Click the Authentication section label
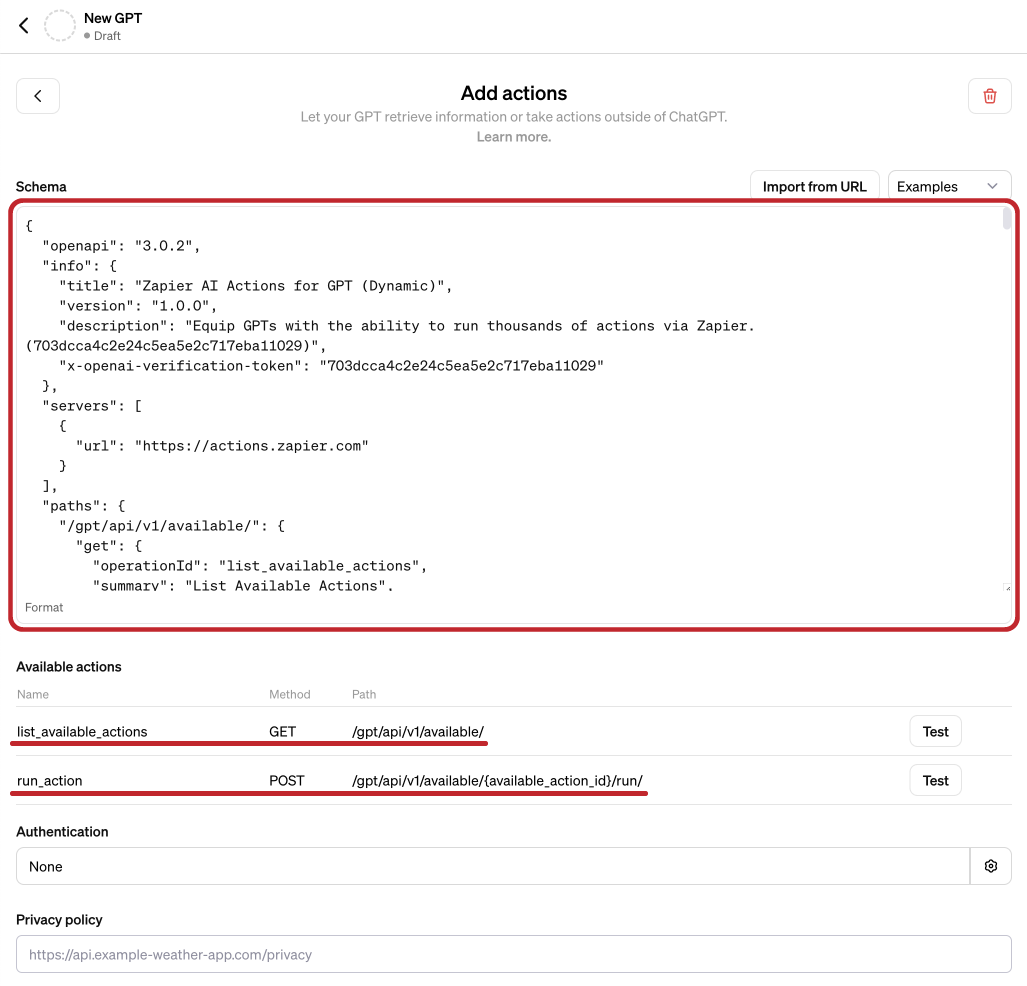Image resolution: width=1027 pixels, height=986 pixels. point(62,832)
